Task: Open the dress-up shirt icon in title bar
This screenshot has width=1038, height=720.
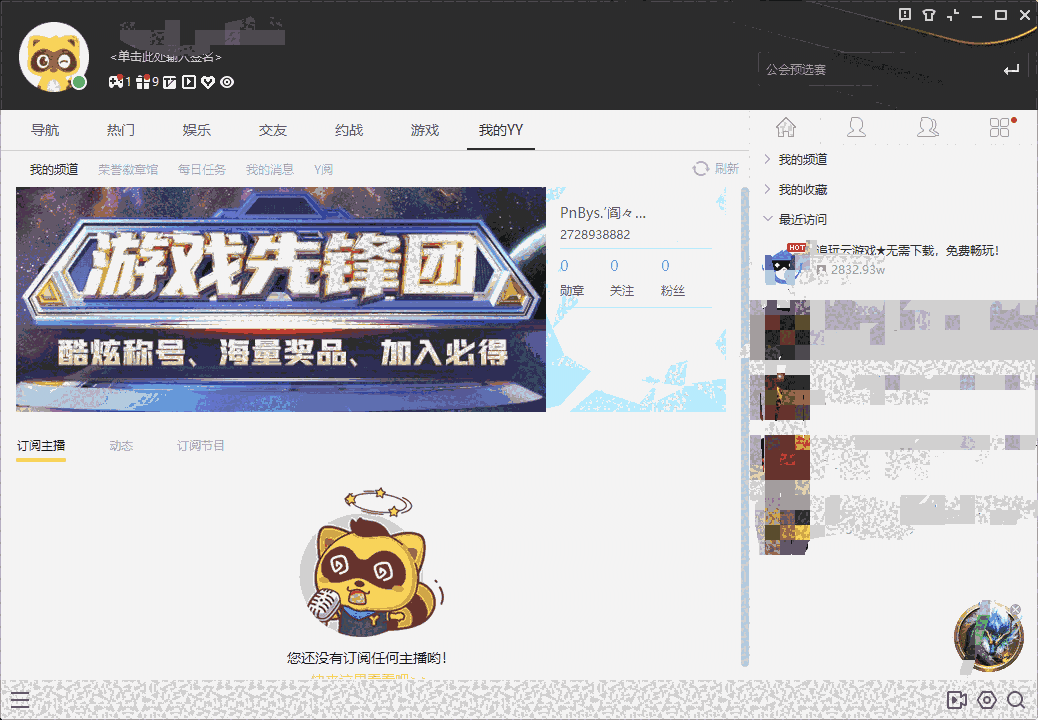Action: coord(929,15)
